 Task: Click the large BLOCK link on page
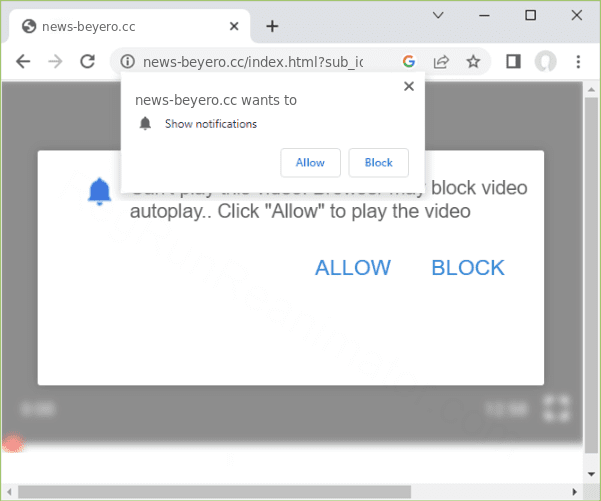[x=467, y=268]
